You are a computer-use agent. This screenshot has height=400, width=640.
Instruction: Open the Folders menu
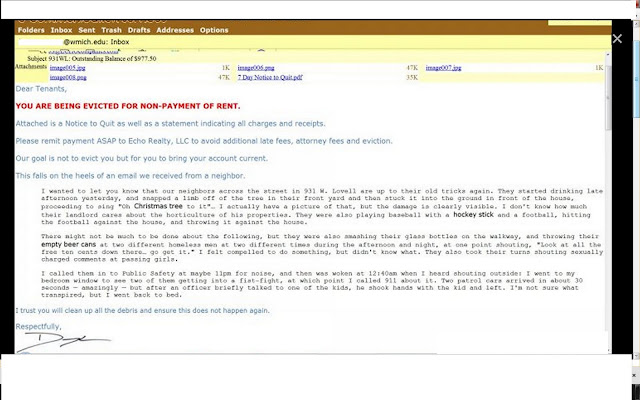coord(31,30)
